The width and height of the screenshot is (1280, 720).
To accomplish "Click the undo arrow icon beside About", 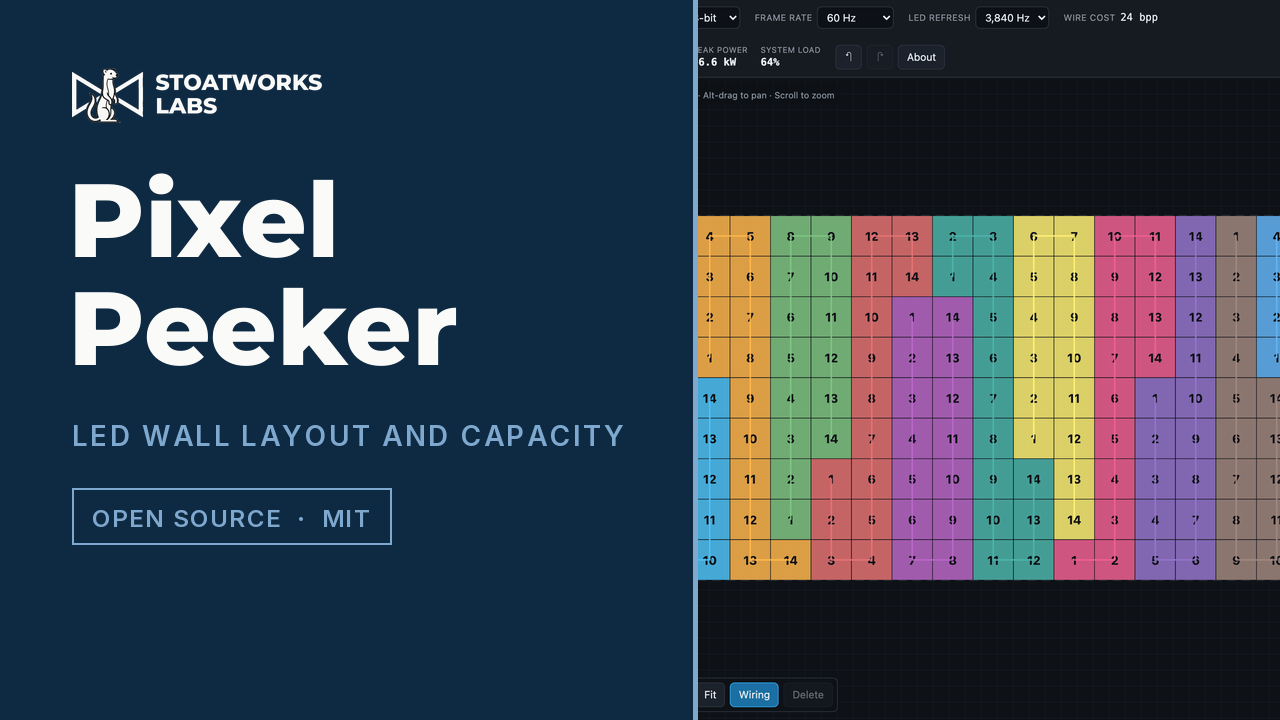I will pos(848,57).
